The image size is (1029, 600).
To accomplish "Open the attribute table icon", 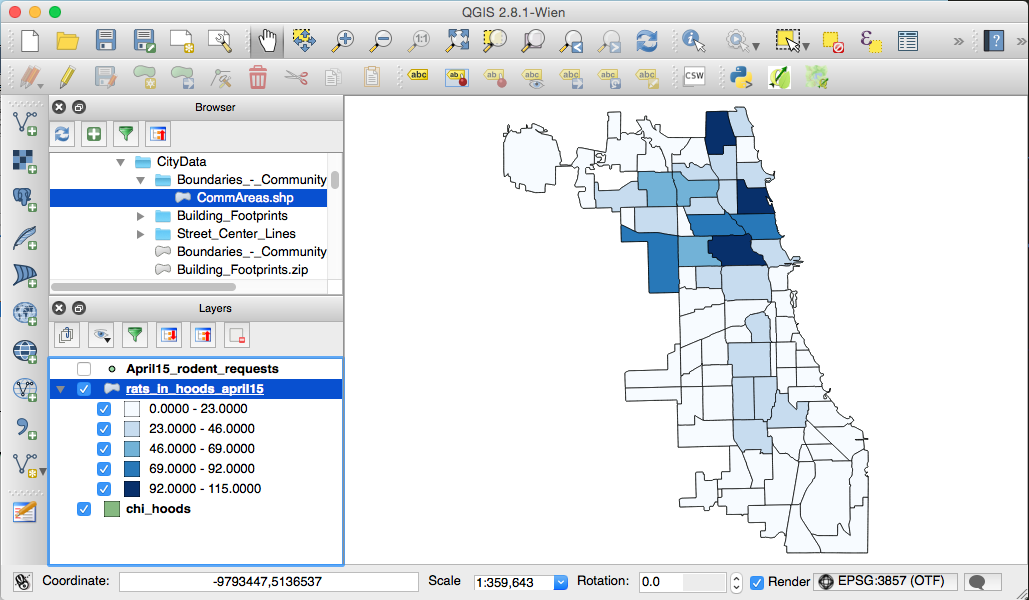I will tap(907, 41).
